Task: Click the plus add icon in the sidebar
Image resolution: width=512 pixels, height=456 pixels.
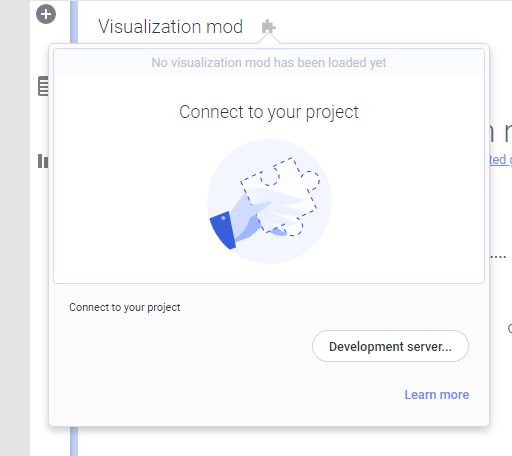Action: pyautogui.click(x=46, y=14)
